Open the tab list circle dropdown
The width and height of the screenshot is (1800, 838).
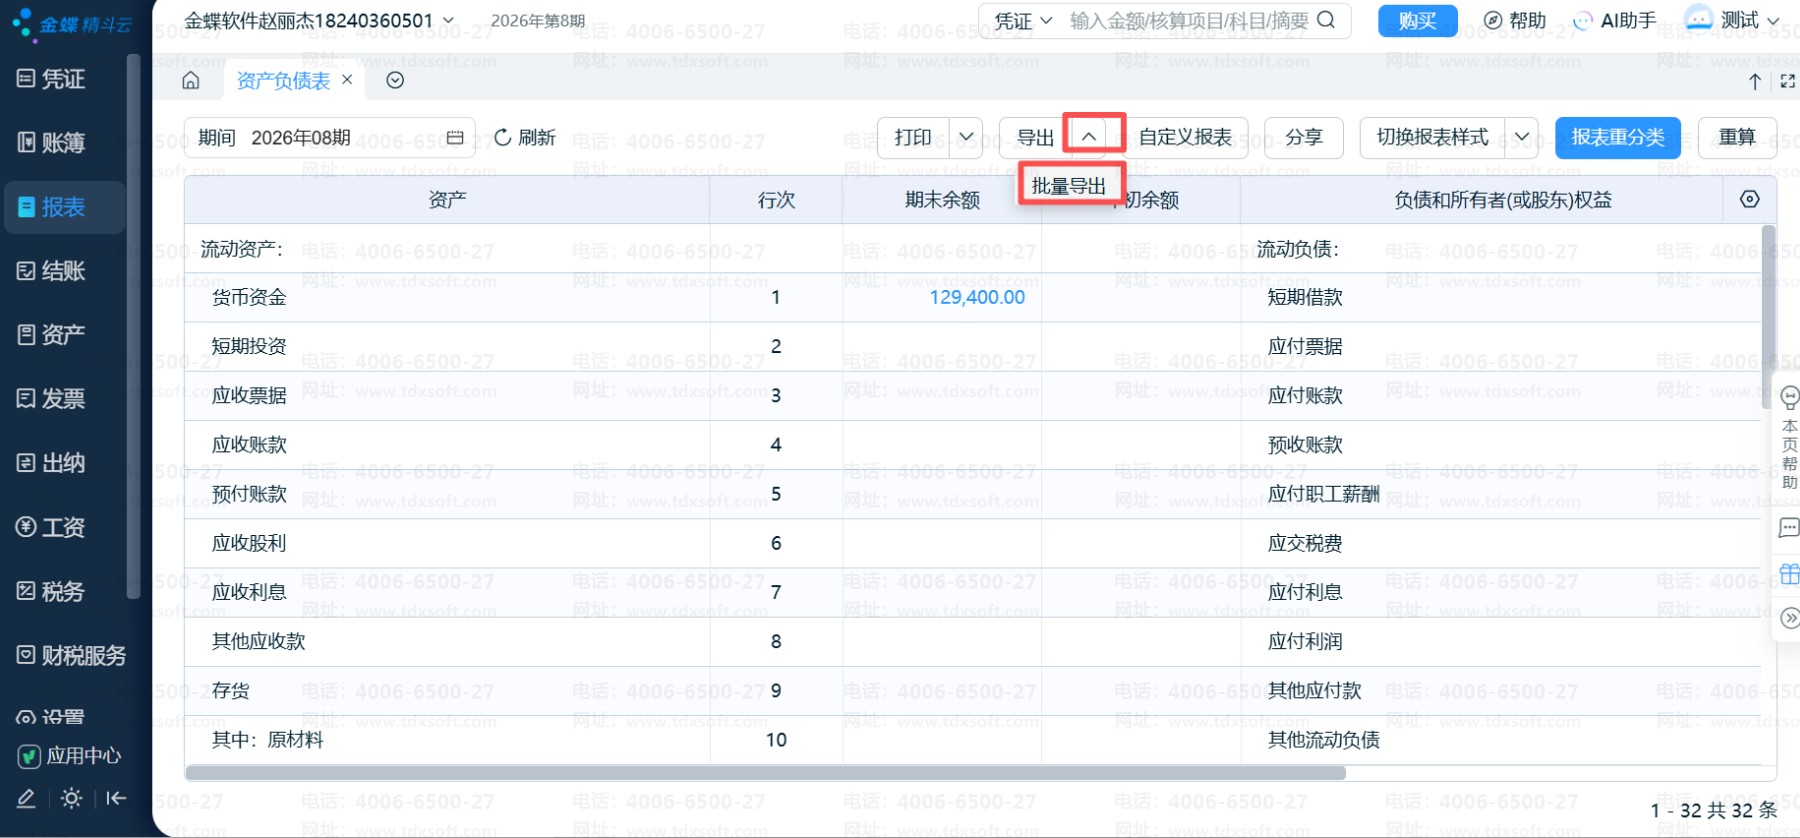(395, 80)
